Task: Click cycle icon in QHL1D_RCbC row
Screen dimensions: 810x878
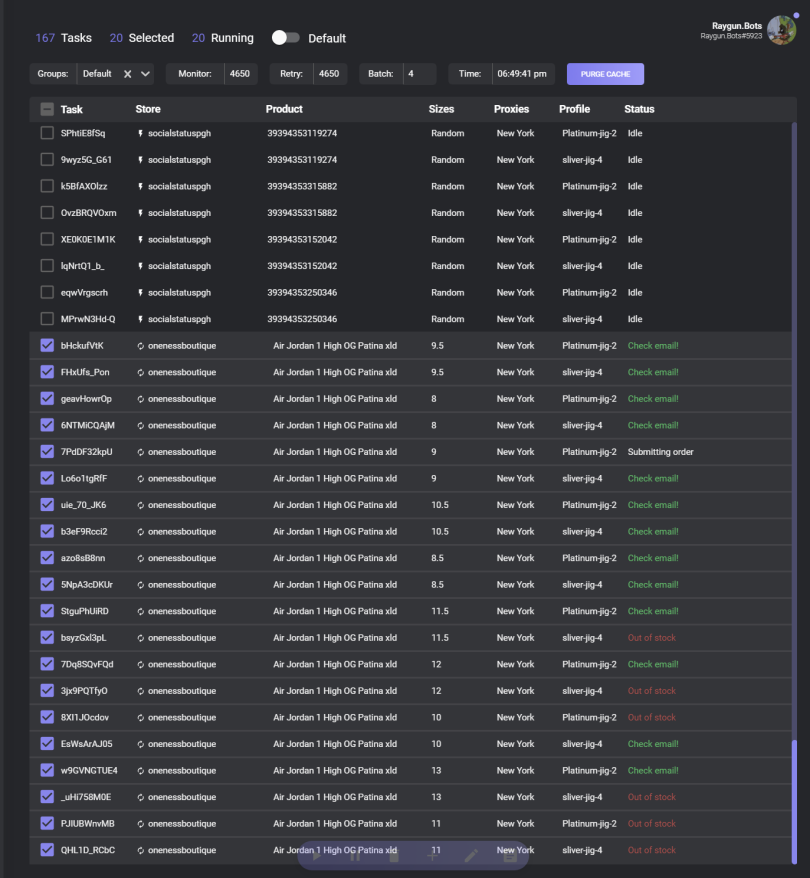Action: click(141, 850)
